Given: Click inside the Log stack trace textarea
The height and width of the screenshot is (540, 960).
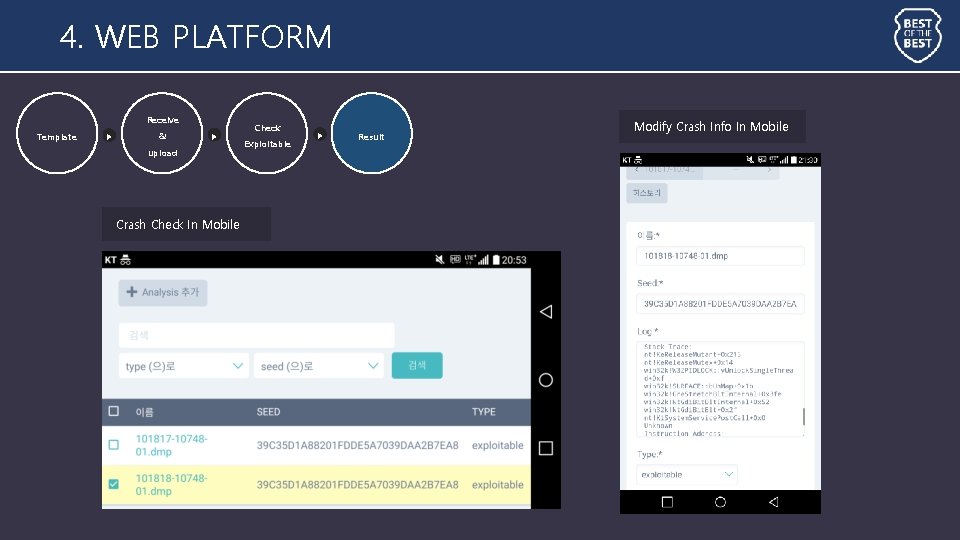Looking at the screenshot, I should (719, 389).
